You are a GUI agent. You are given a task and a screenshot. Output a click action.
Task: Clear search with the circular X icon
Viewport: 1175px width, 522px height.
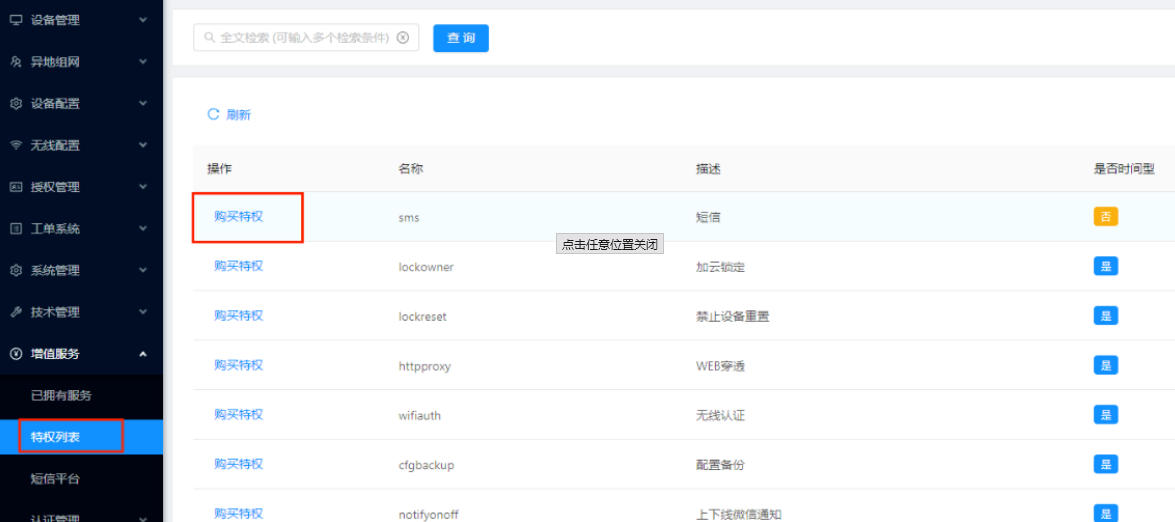tap(403, 38)
